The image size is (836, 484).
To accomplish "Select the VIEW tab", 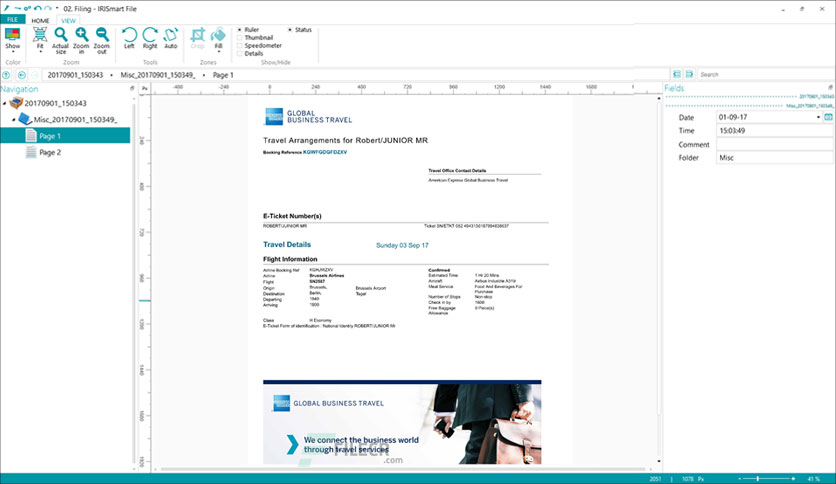I will coord(68,20).
